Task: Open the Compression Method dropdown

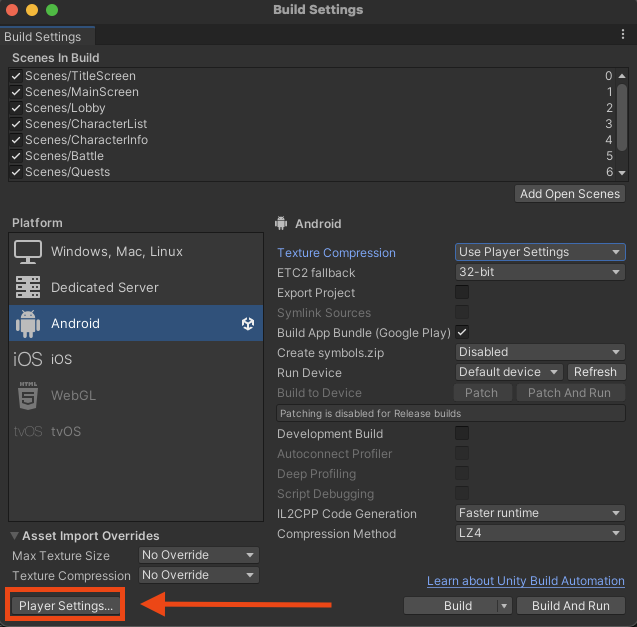Action: [540, 533]
